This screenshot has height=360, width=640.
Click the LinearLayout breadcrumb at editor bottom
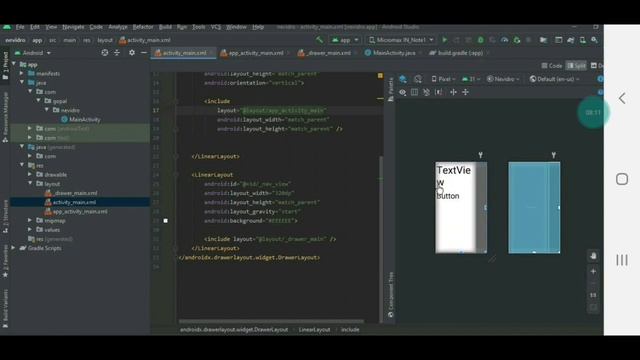tap(314, 329)
